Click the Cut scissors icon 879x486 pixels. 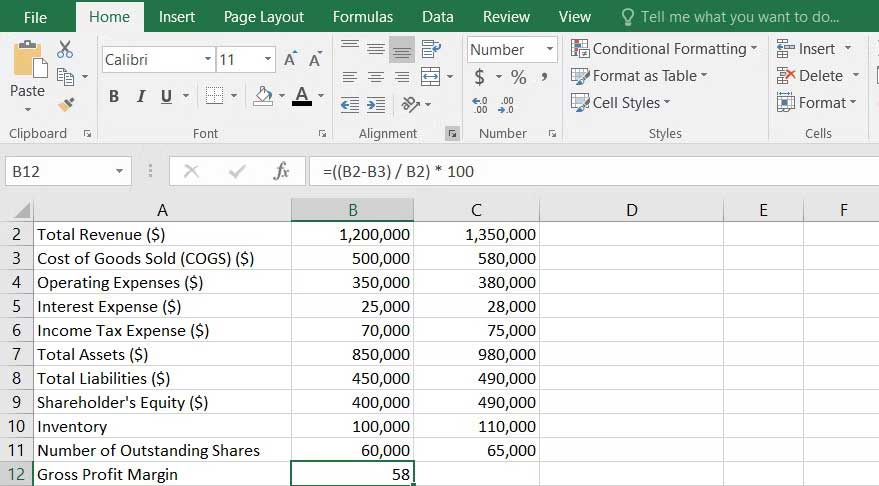click(66, 49)
